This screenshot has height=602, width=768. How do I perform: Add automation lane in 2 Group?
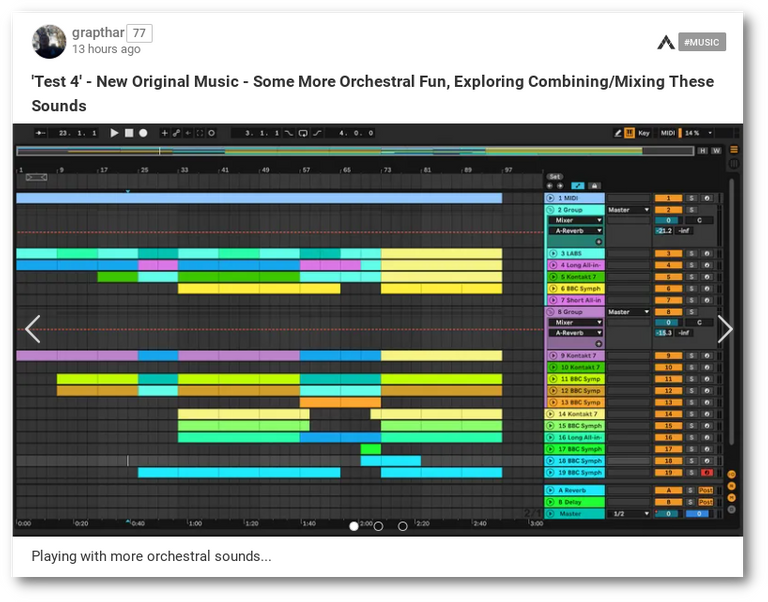[599, 242]
